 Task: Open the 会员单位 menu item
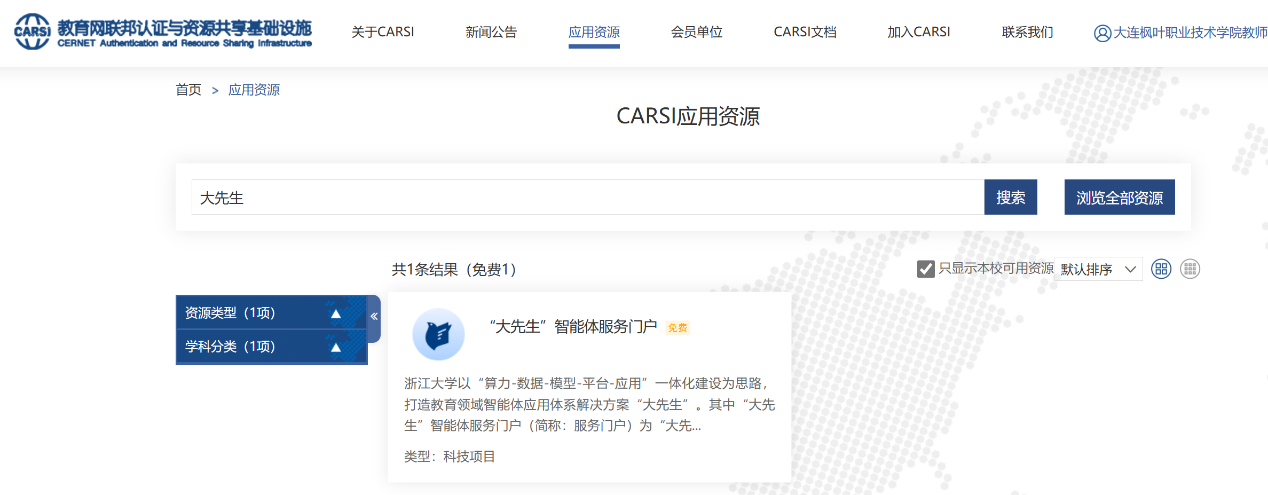(696, 32)
